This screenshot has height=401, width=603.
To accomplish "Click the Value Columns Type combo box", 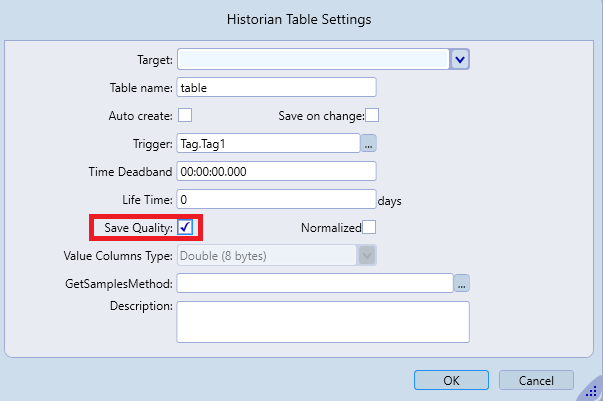I will pyautogui.click(x=266, y=255).
